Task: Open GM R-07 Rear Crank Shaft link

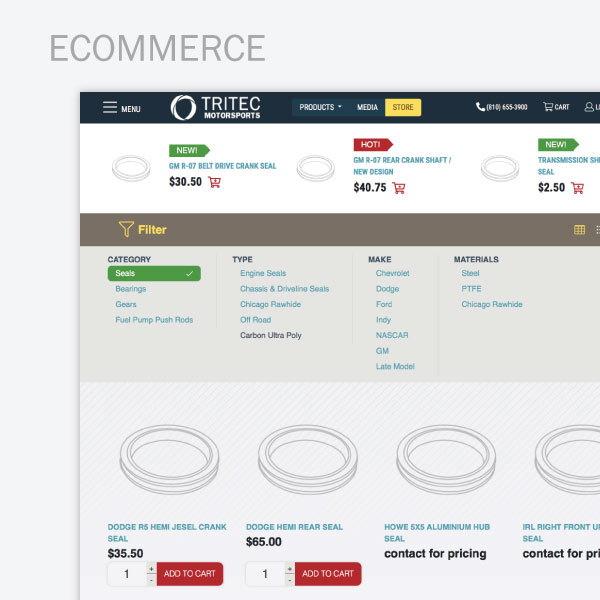Action: pos(402,166)
